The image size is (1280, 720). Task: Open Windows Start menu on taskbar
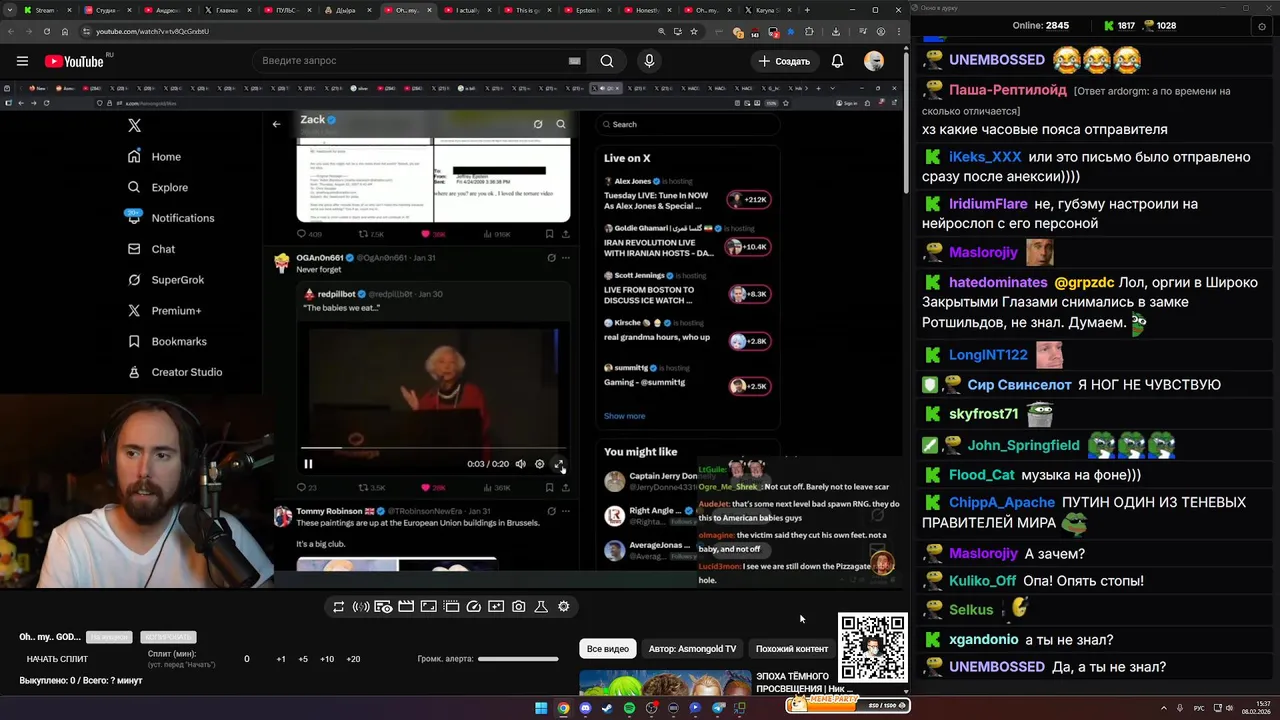541,708
